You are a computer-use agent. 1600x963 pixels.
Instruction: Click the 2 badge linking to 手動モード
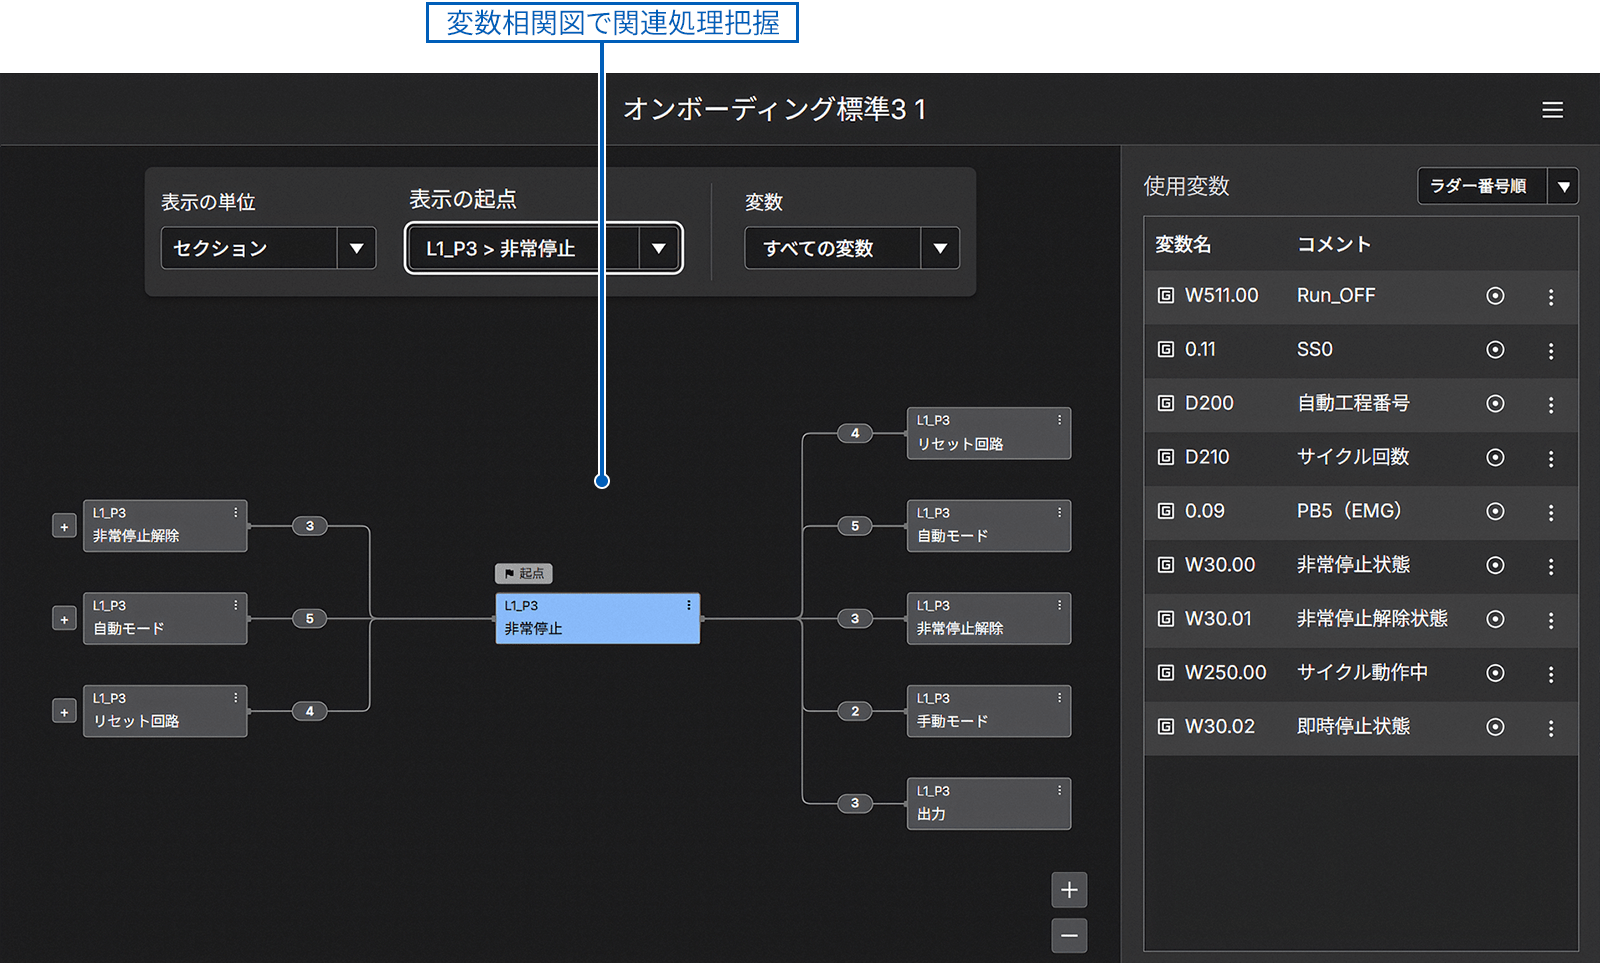click(855, 712)
